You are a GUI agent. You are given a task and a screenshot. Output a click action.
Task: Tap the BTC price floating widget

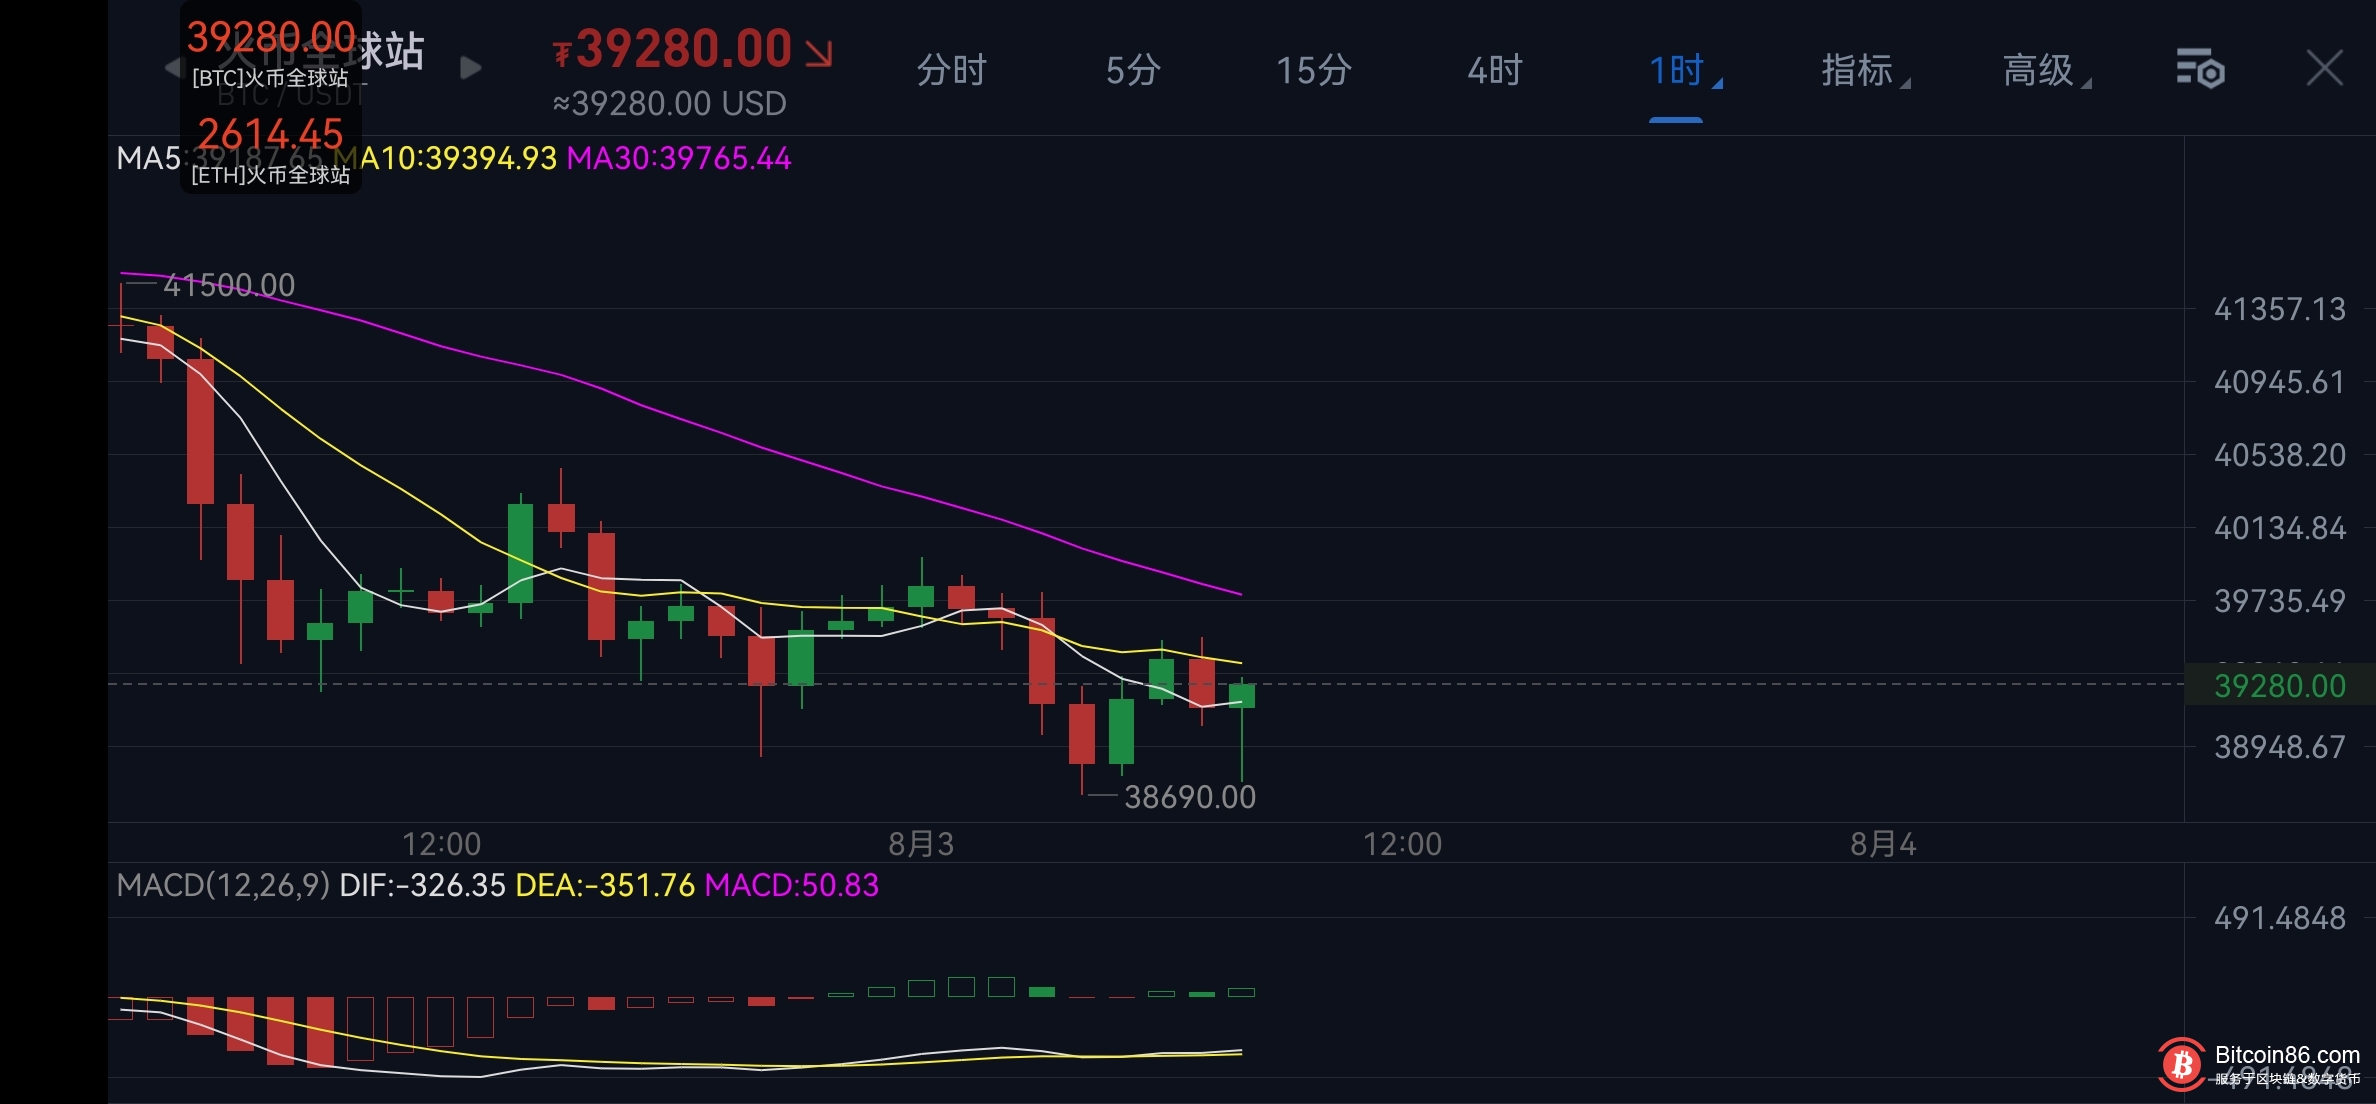coord(270,52)
